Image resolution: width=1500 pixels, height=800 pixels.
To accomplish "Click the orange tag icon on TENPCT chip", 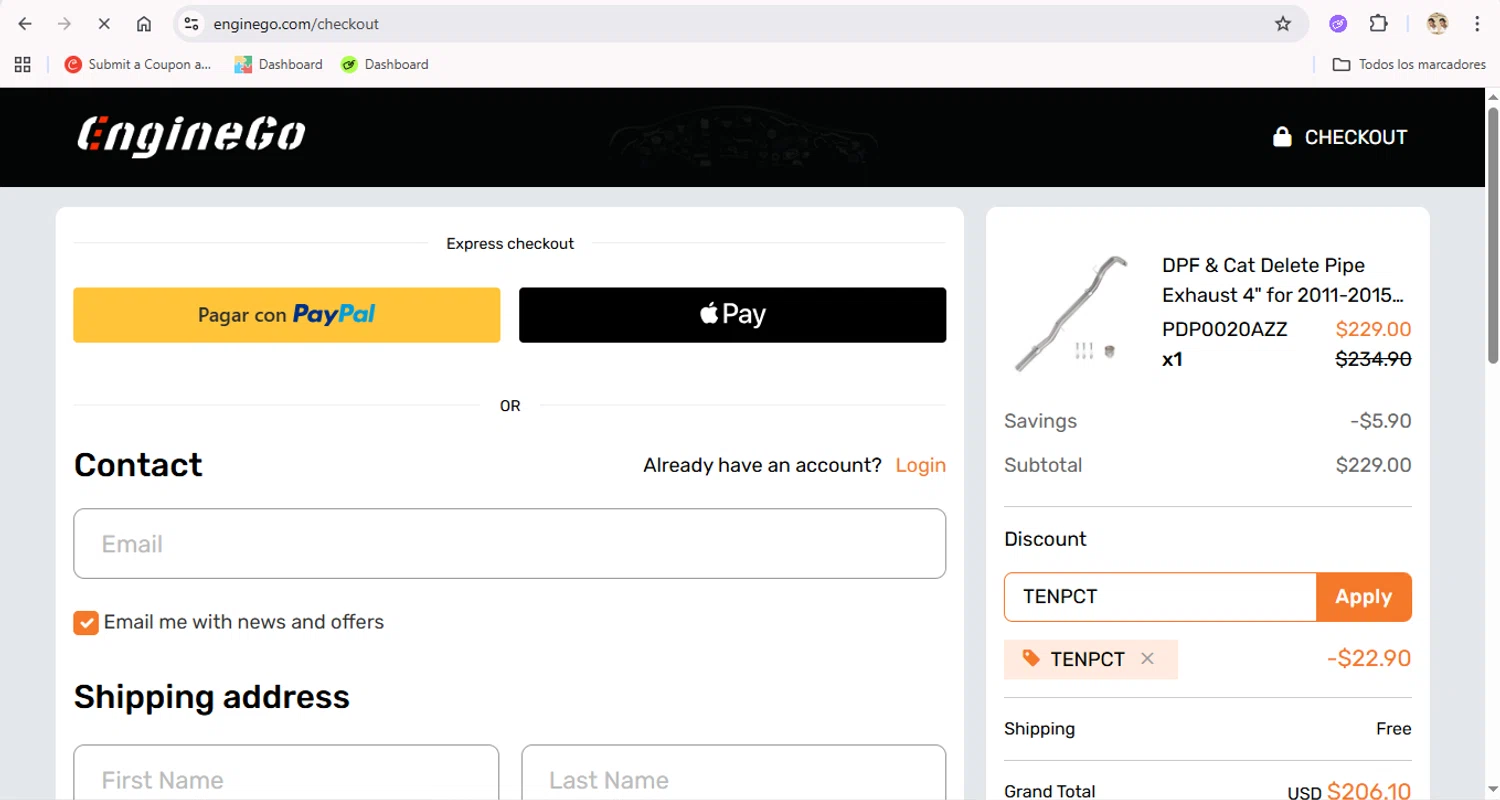I will (1031, 658).
